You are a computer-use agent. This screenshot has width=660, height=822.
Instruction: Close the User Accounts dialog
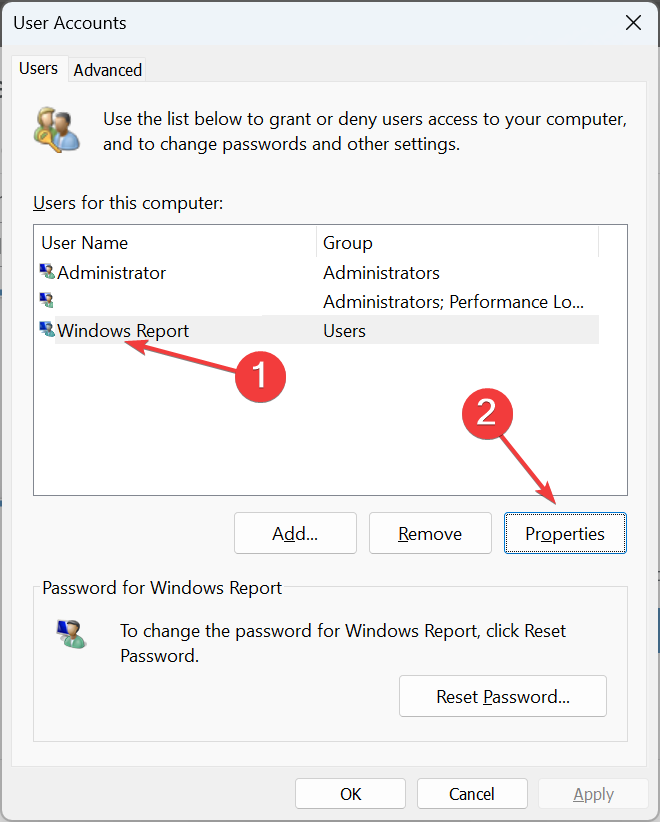click(x=632, y=22)
